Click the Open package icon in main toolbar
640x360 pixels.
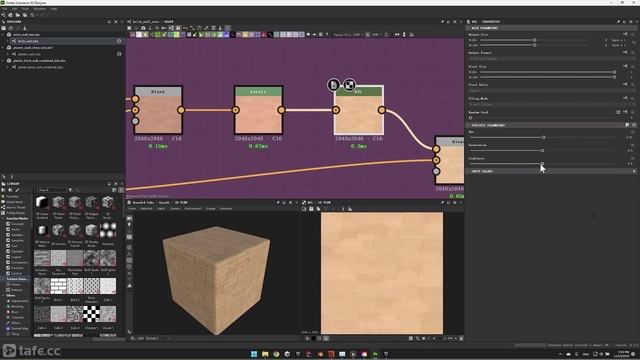(18, 15)
